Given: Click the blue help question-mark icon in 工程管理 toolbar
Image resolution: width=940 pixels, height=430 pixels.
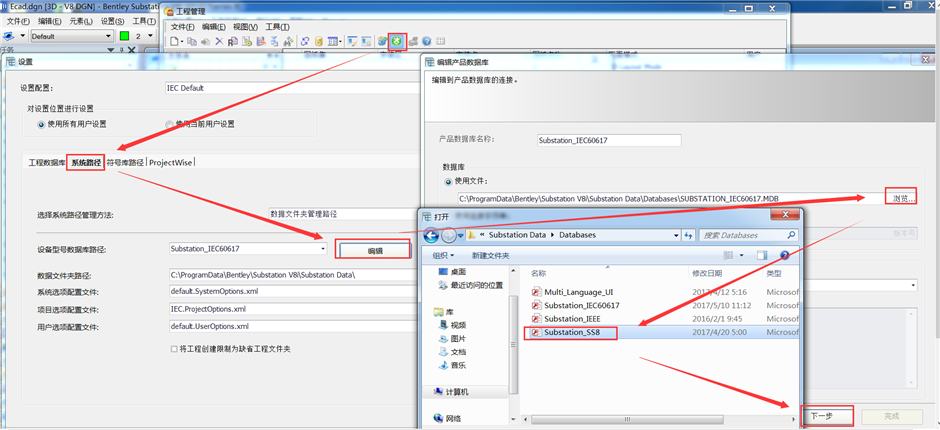Looking at the screenshot, I should pos(426,41).
